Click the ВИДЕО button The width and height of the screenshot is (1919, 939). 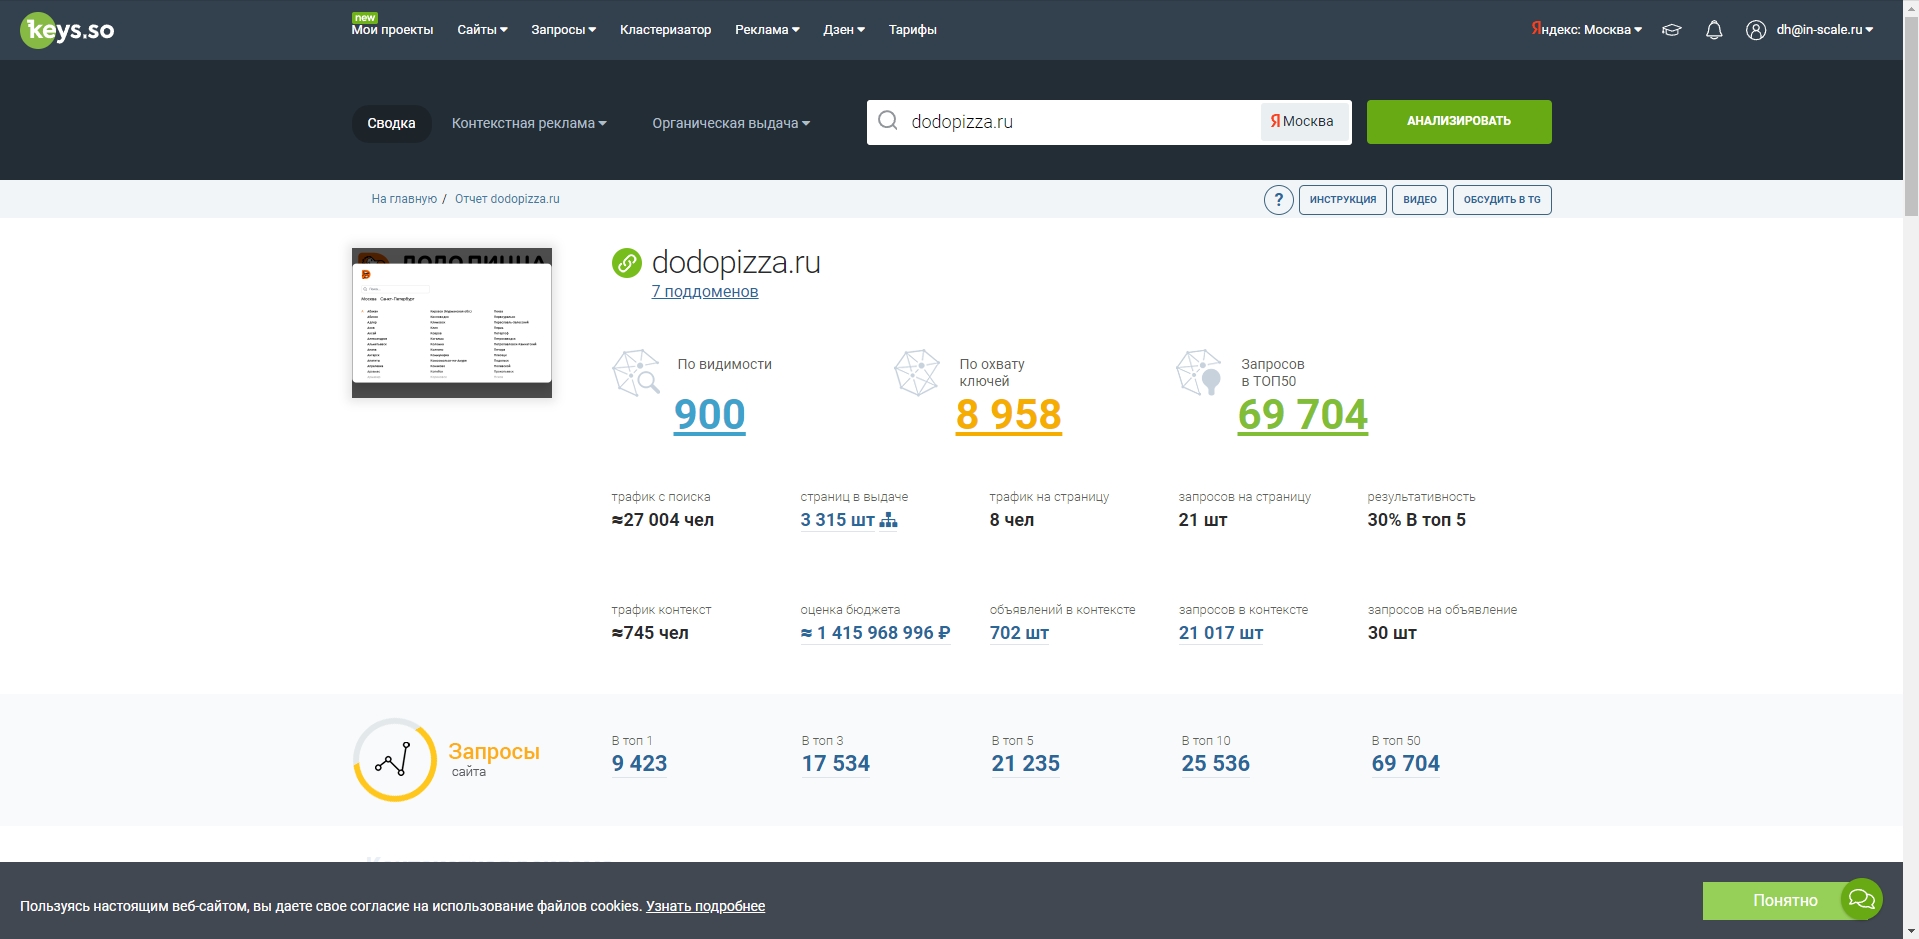tap(1420, 200)
